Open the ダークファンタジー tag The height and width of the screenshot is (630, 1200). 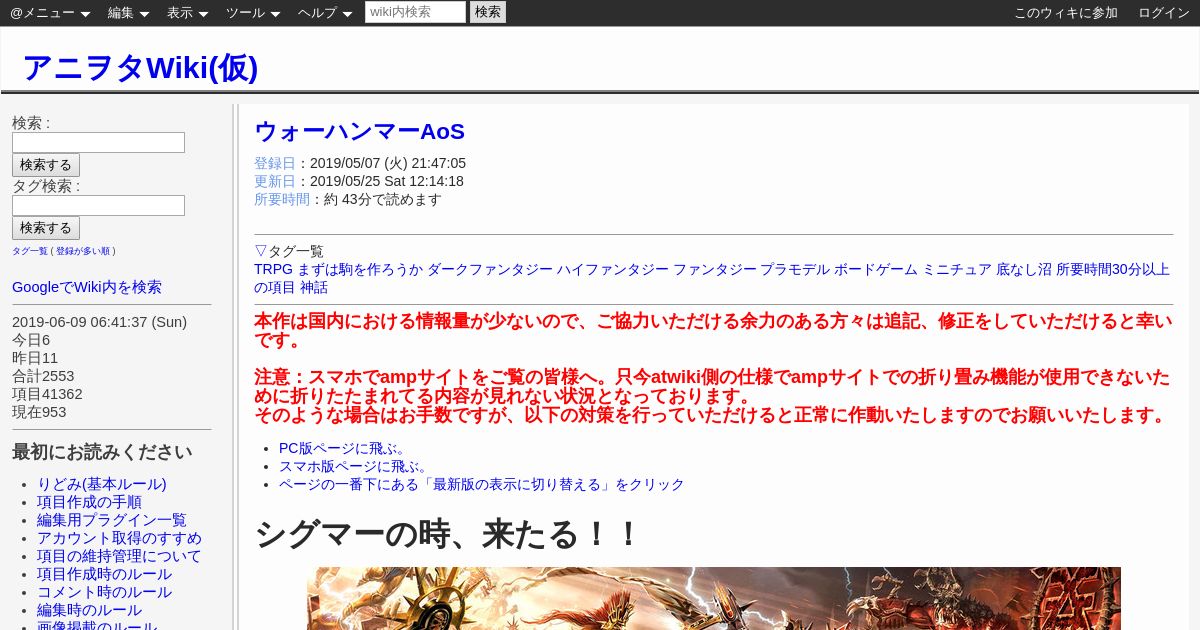click(490, 269)
